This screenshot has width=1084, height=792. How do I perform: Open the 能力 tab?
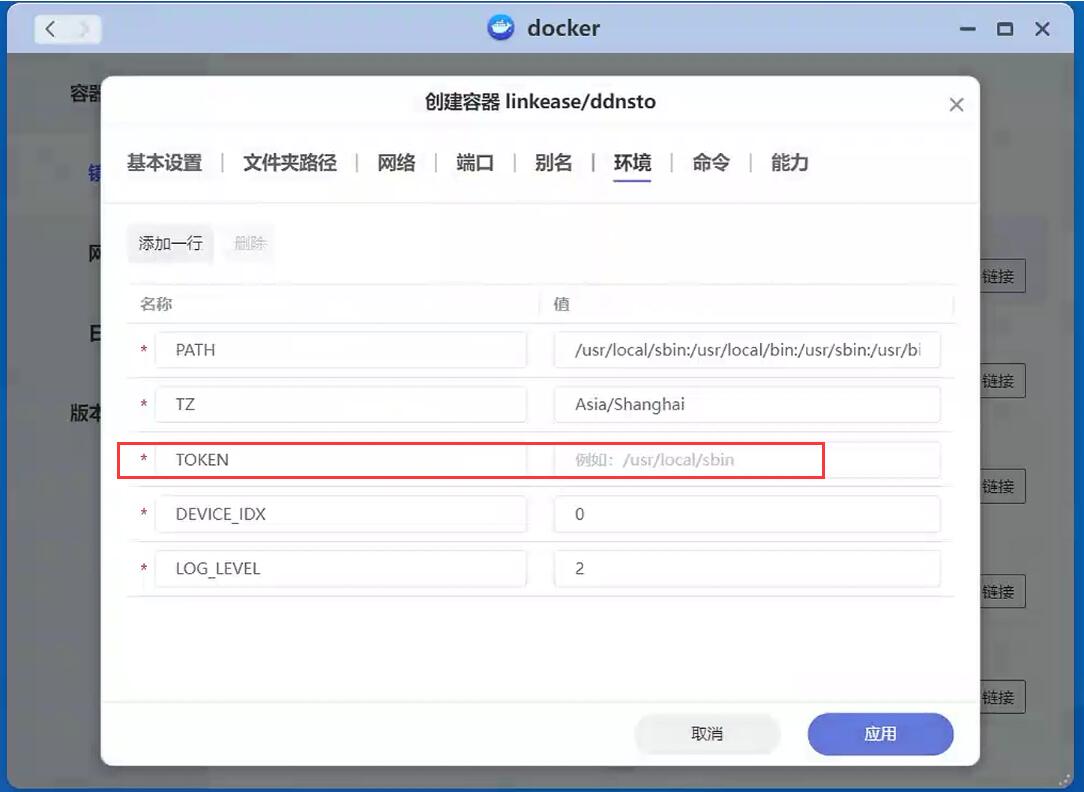point(789,163)
